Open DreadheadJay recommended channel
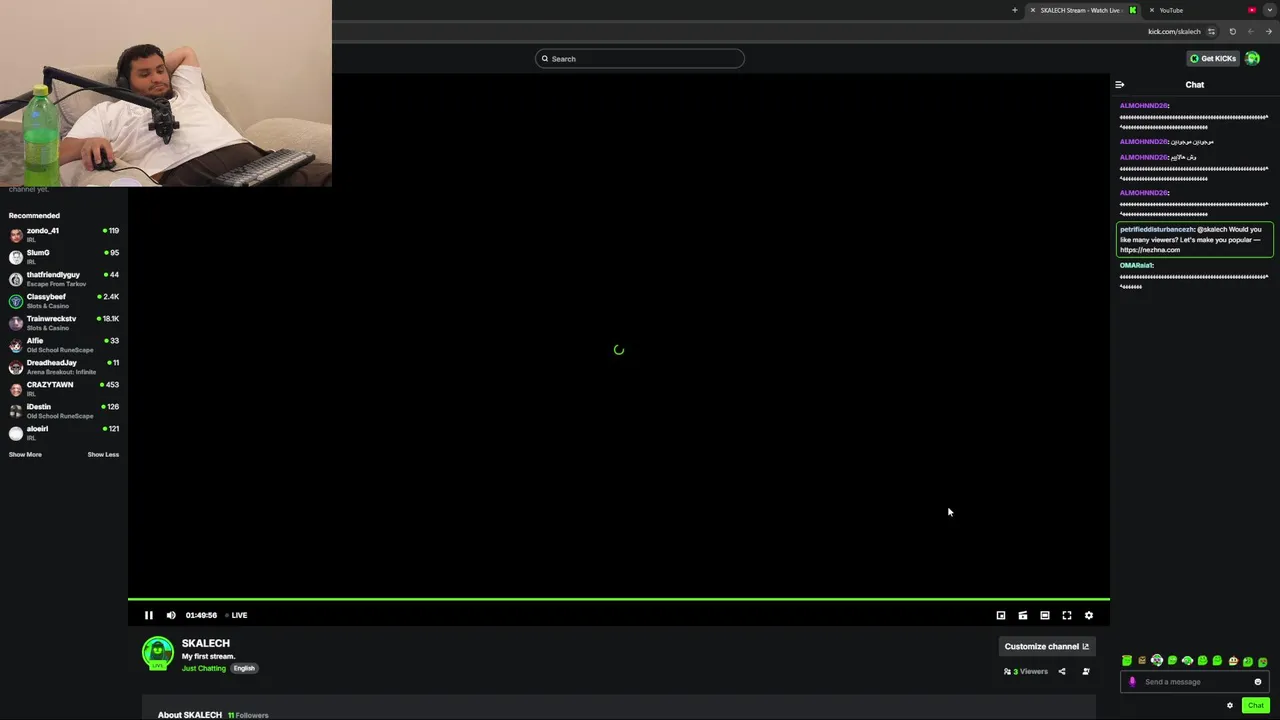1280x720 pixels. click(64, 367)
